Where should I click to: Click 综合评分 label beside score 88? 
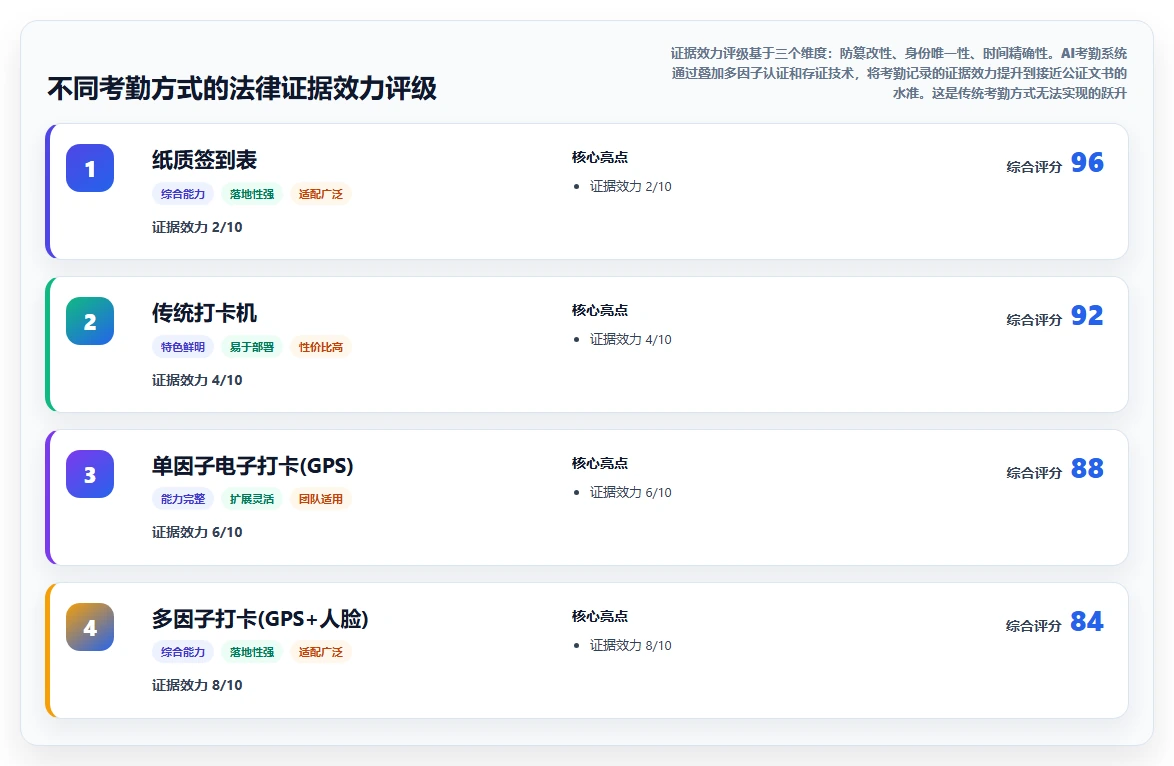point(1034,473)
